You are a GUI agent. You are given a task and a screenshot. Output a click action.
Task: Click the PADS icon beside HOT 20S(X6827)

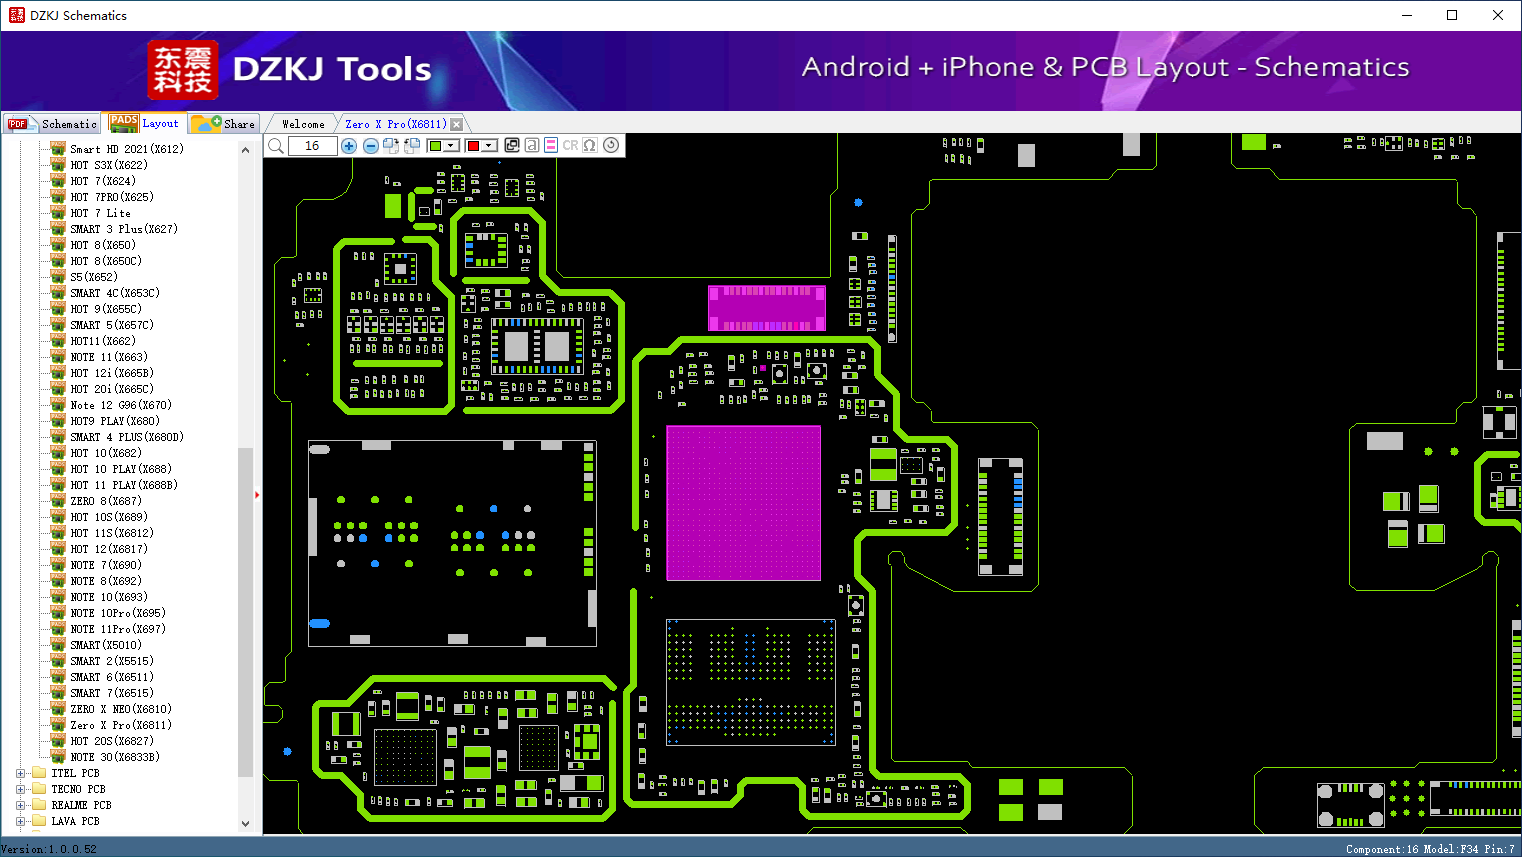(58, 741)
